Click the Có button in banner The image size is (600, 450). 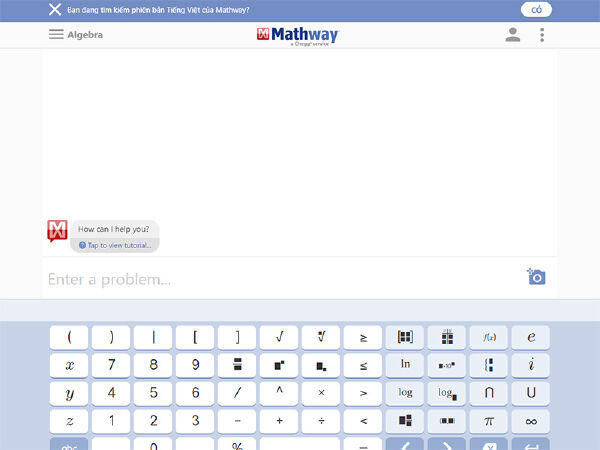coord(536,10)
